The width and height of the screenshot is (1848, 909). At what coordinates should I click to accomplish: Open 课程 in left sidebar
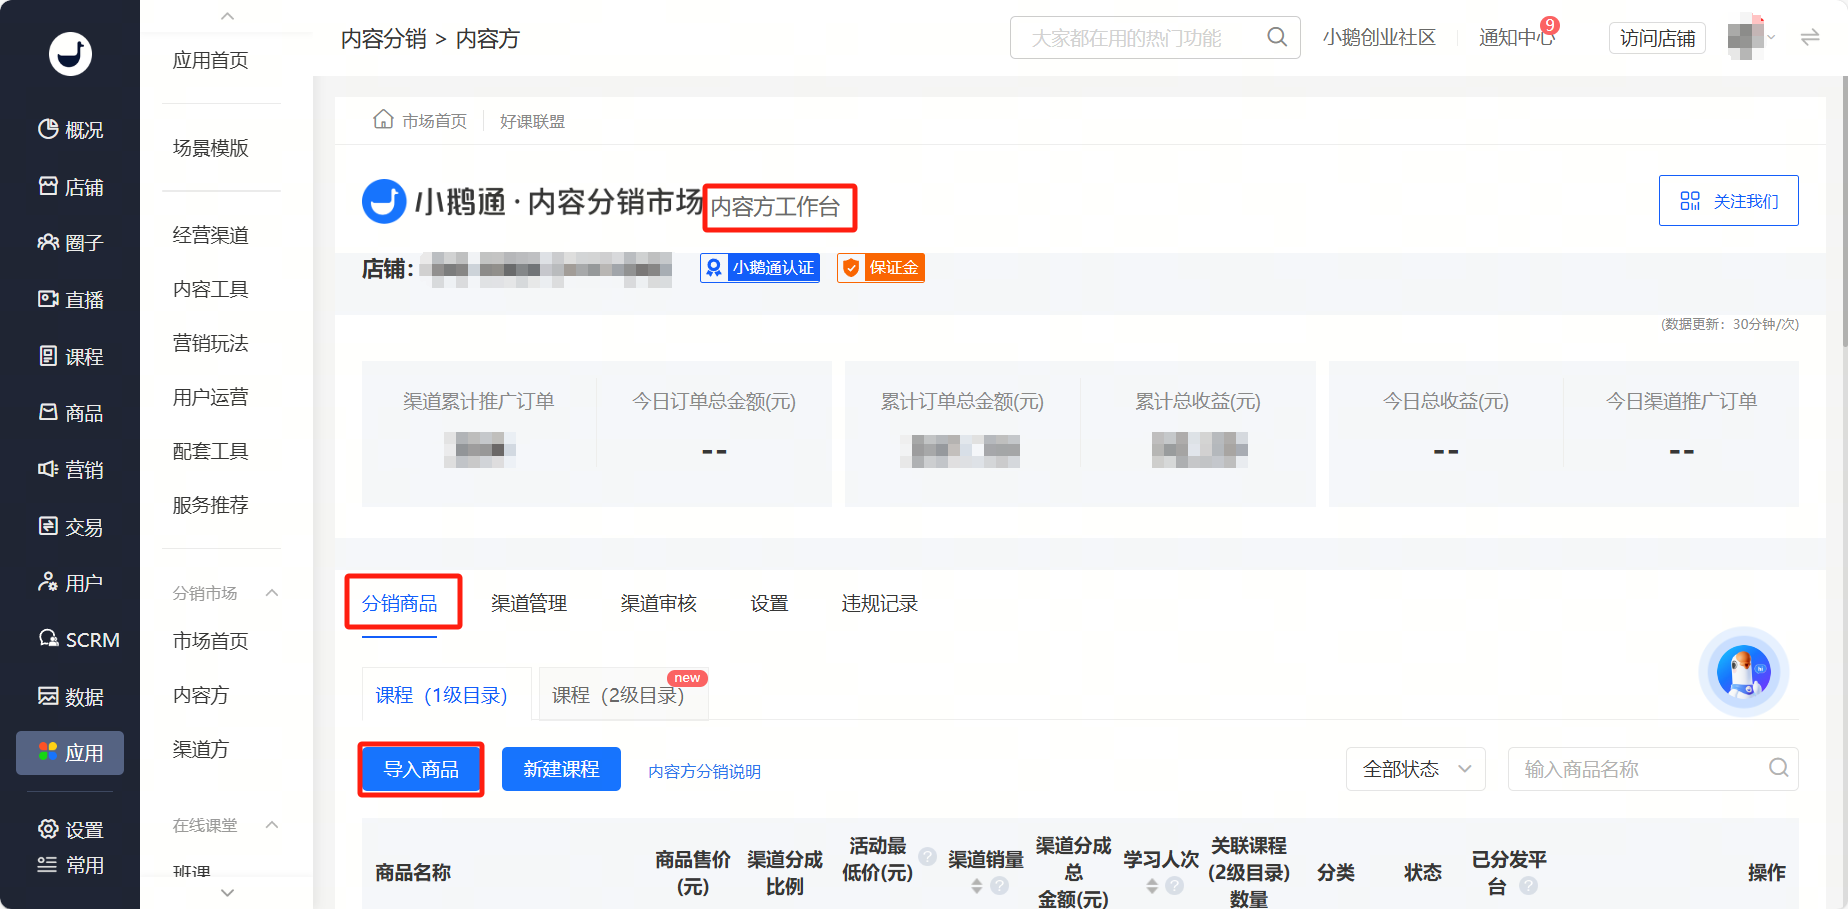point(70,357)
